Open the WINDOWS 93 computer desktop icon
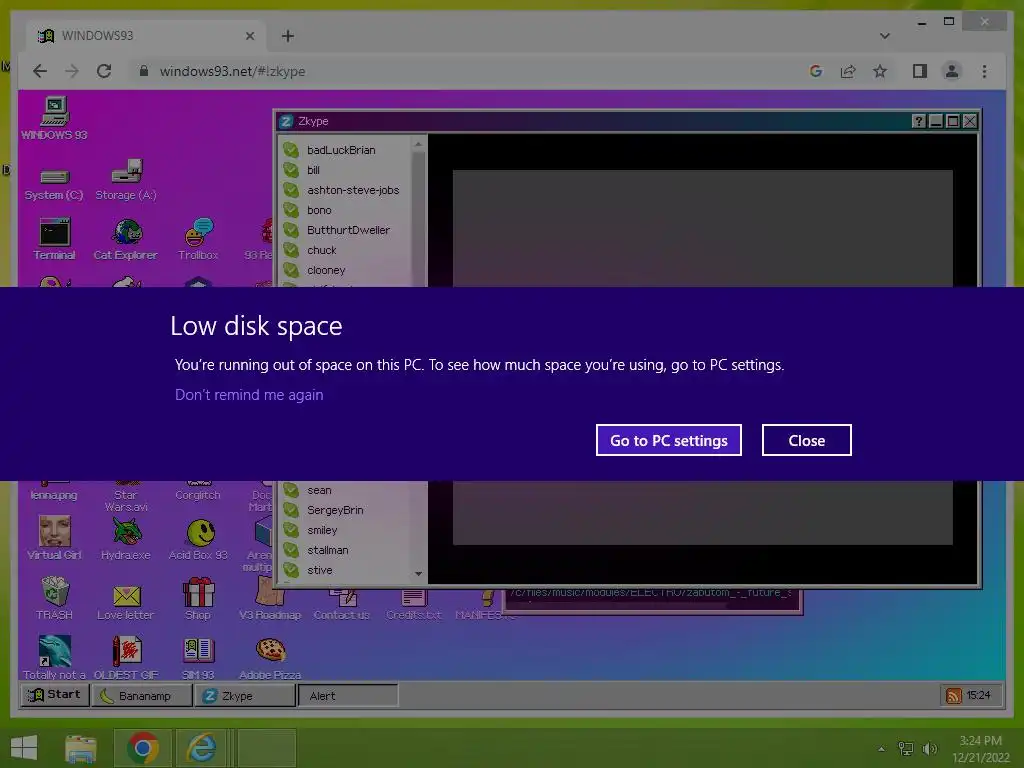This screenshot has width=1024, height=768. coord(54,118)
